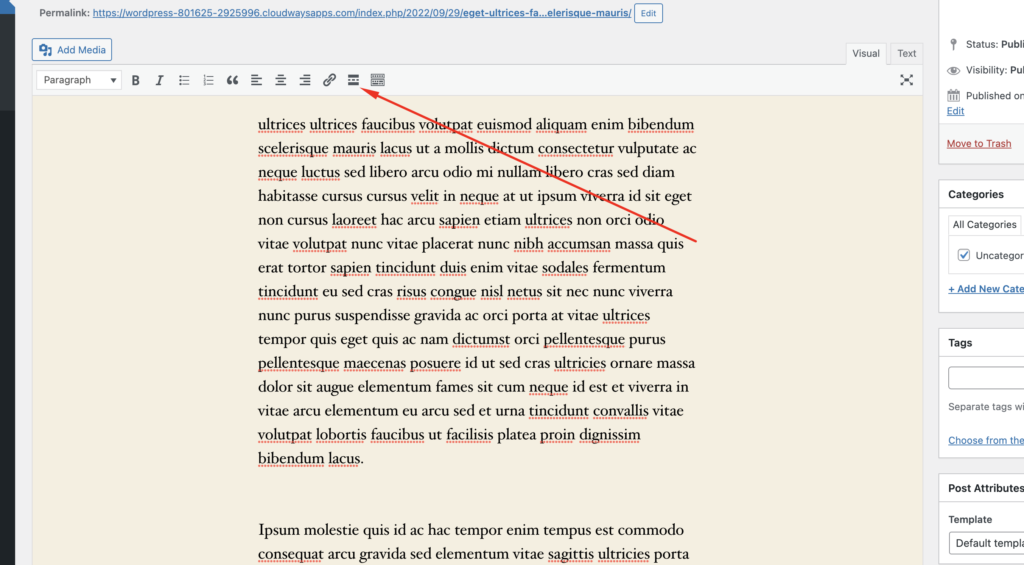Click the Add Media button

[x=72, y=50]
